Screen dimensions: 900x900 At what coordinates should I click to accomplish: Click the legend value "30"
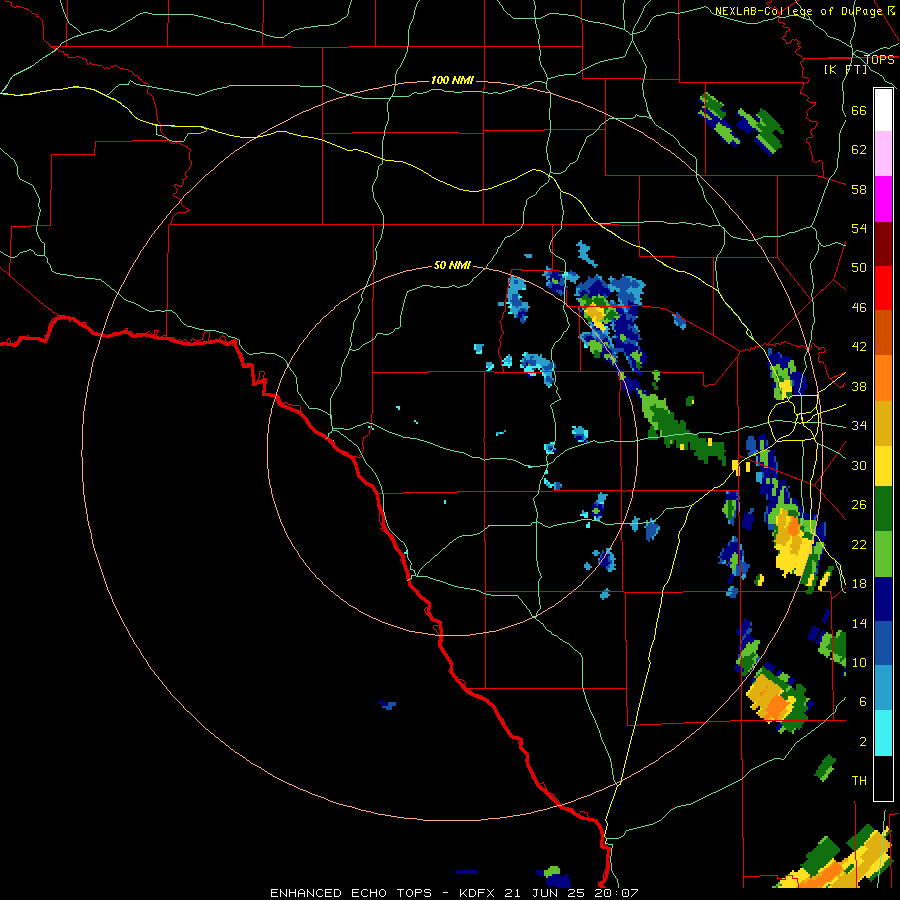pyautogui.click(x=859, y=465)
